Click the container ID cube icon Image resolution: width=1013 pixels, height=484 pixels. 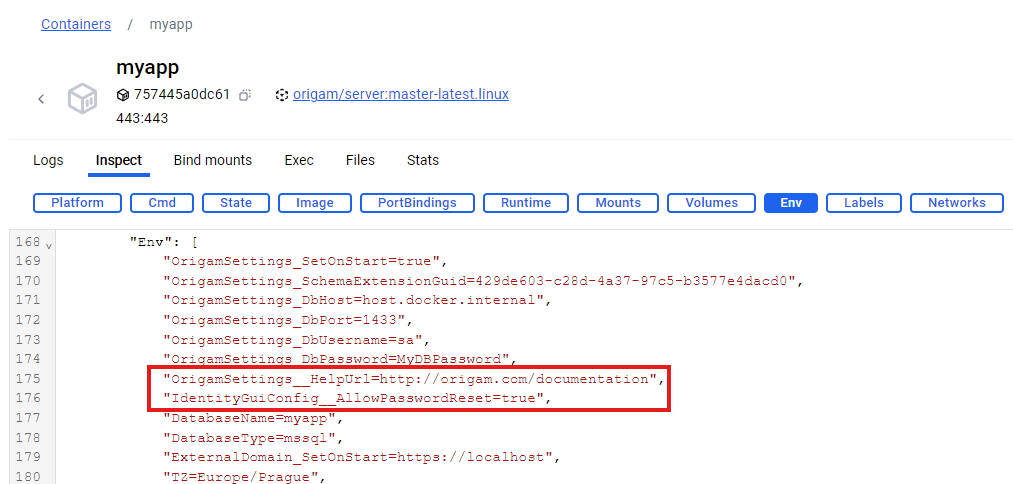(123, 95)
